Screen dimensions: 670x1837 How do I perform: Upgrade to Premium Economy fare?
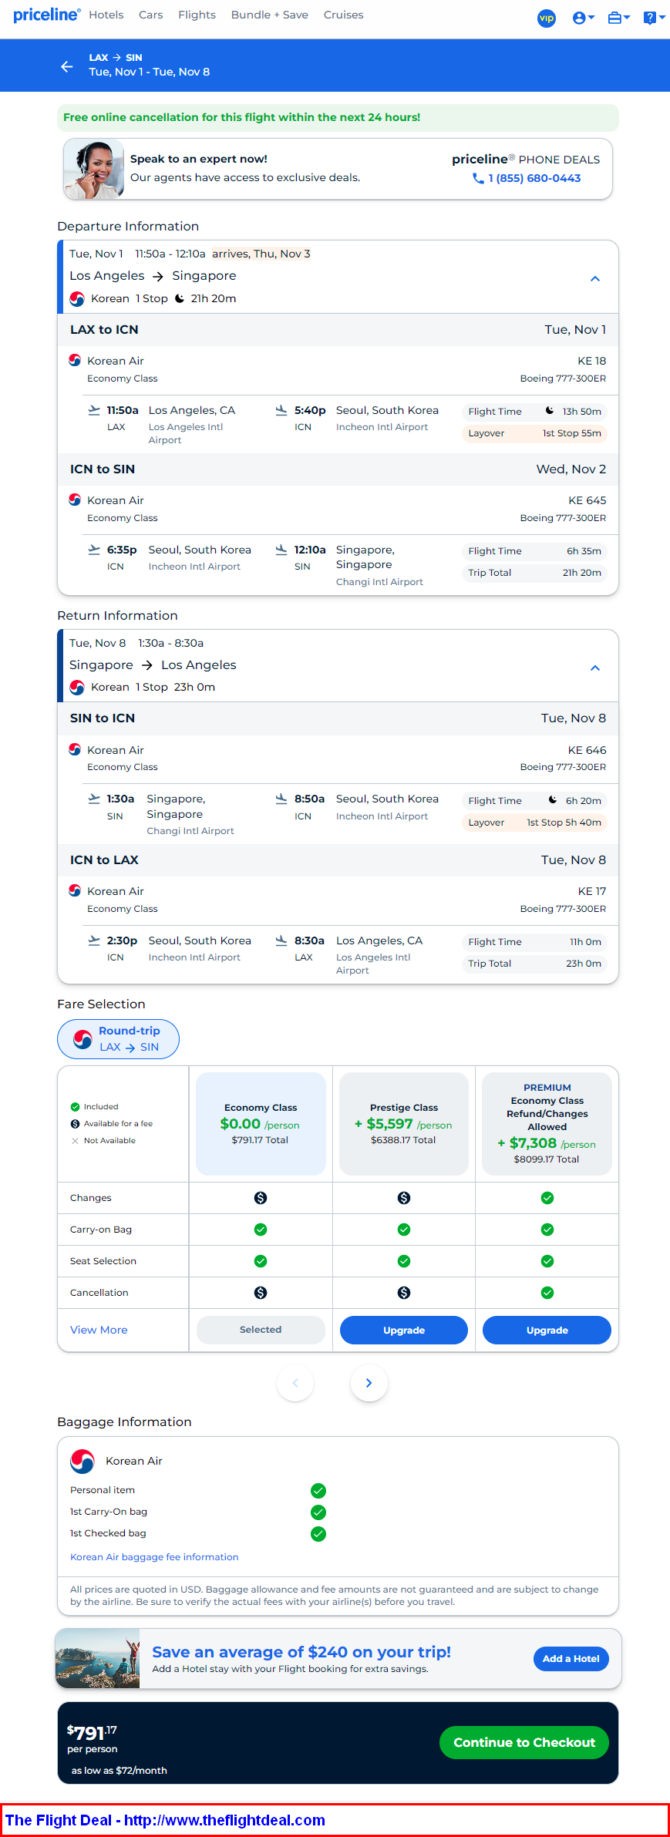click(547, 1330)
